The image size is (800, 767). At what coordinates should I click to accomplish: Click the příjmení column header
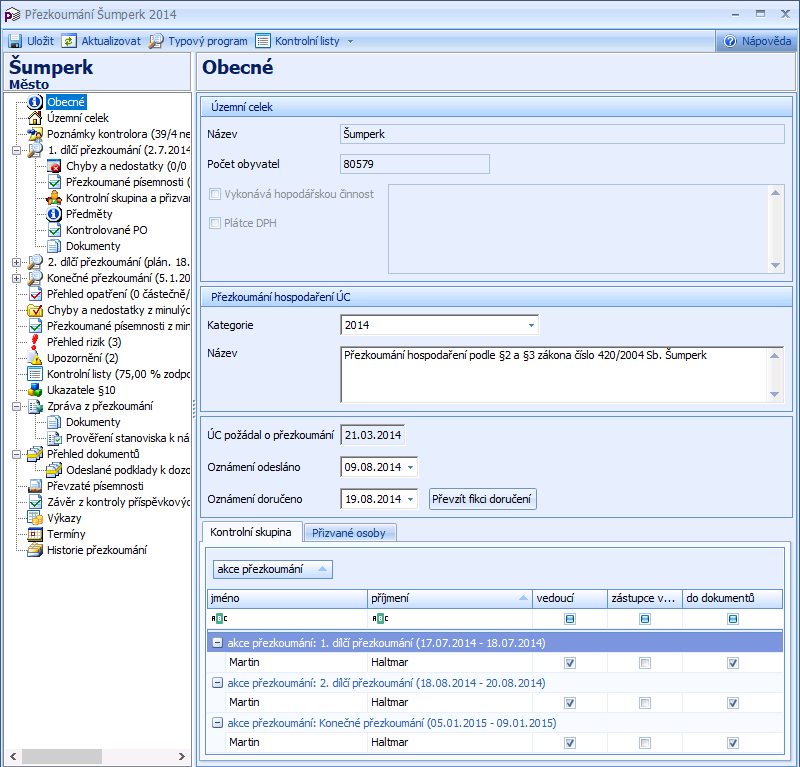point(449,598)
